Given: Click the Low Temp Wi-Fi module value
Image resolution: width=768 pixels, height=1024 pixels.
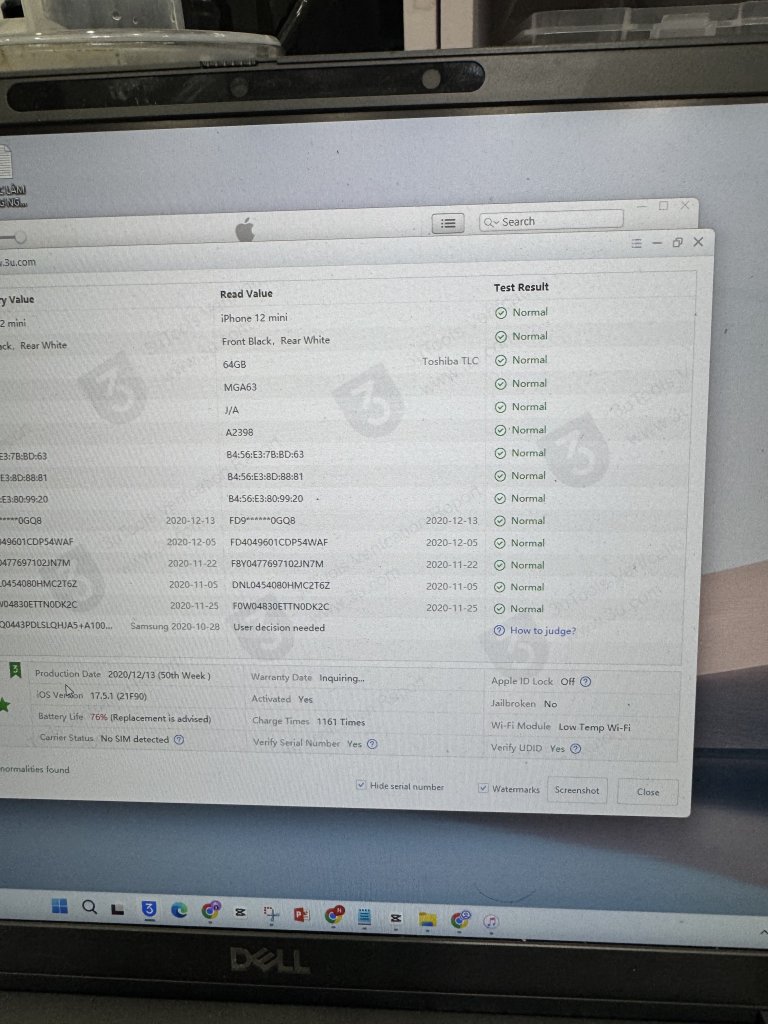Looking at the screenshot, I should tap(594, 727).
